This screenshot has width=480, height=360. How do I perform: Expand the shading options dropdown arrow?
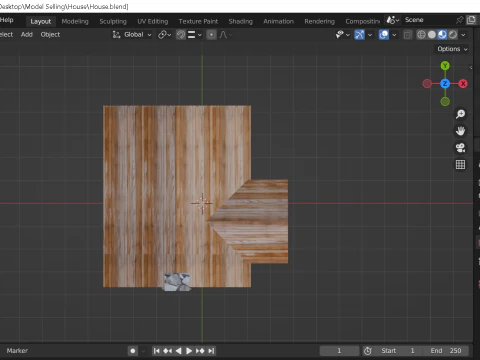463,35
